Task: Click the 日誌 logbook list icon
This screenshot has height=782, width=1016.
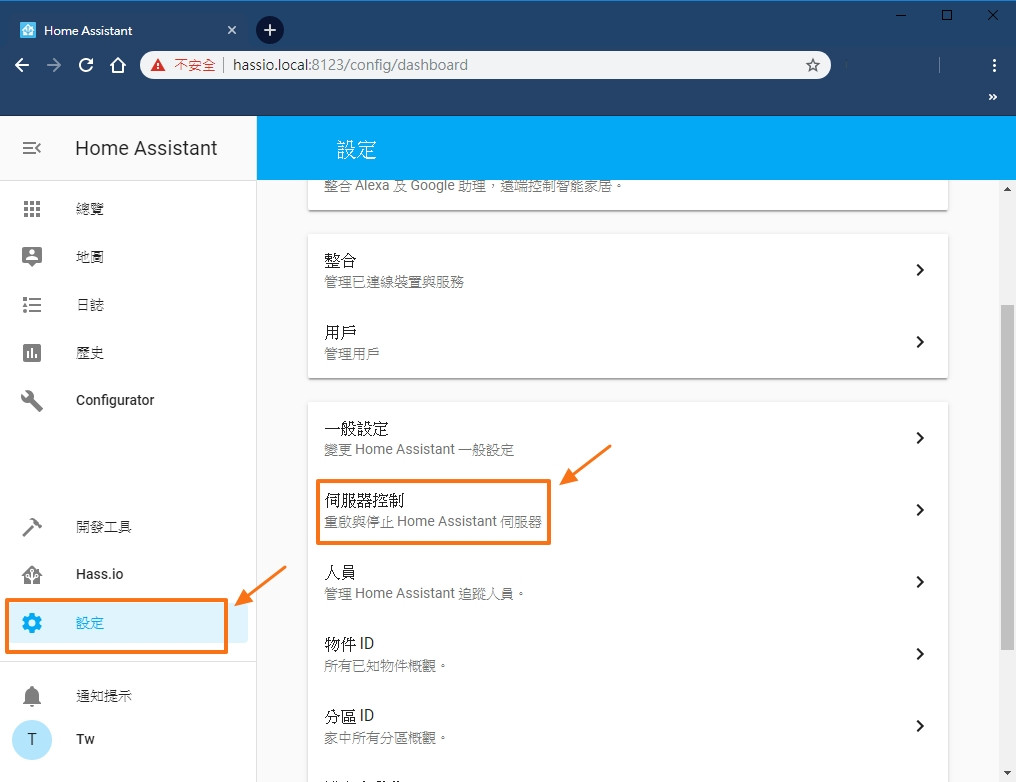Action: 32,305
